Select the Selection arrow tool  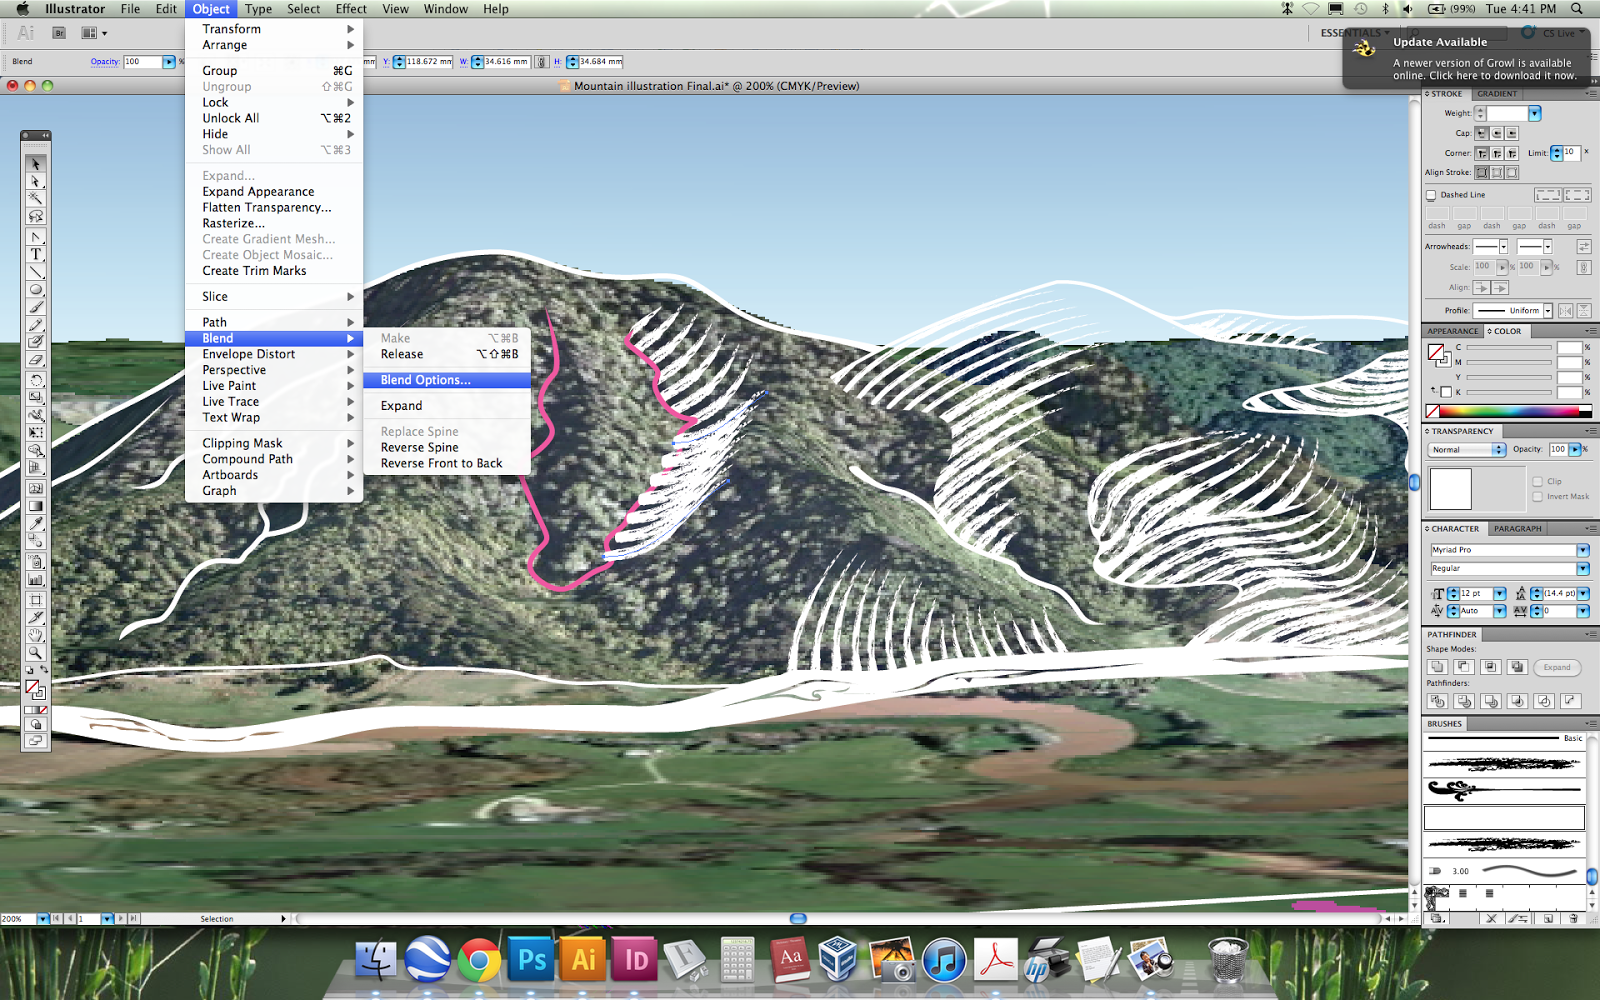36,164
